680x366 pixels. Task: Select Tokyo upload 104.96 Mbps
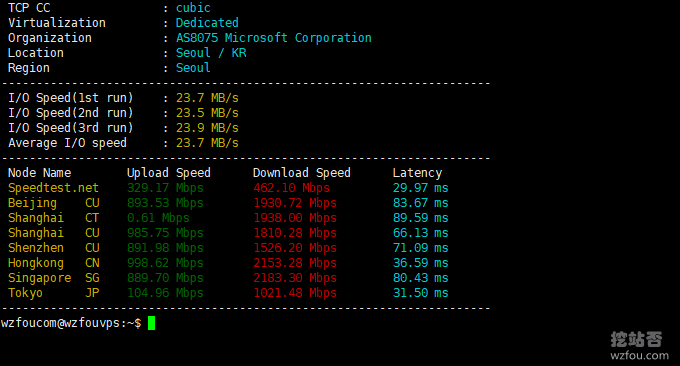(165, 293)
